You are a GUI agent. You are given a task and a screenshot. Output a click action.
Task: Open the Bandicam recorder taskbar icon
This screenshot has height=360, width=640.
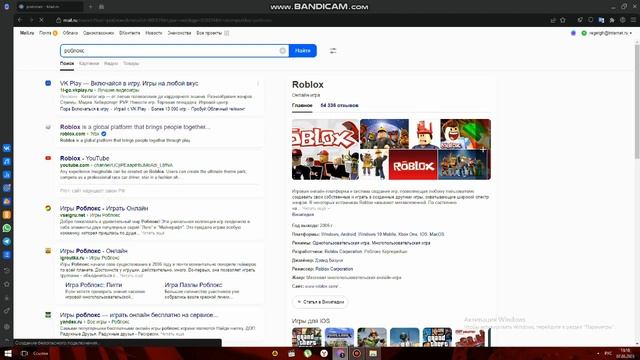click(357, 353)
